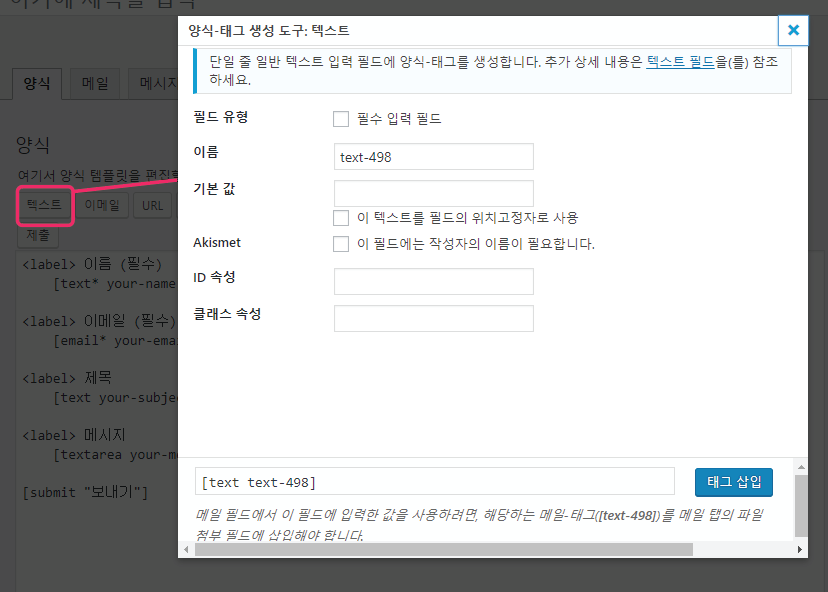Screen dimensions: 828x592
Task: Close the tag generator dialog
Action: 793,31
